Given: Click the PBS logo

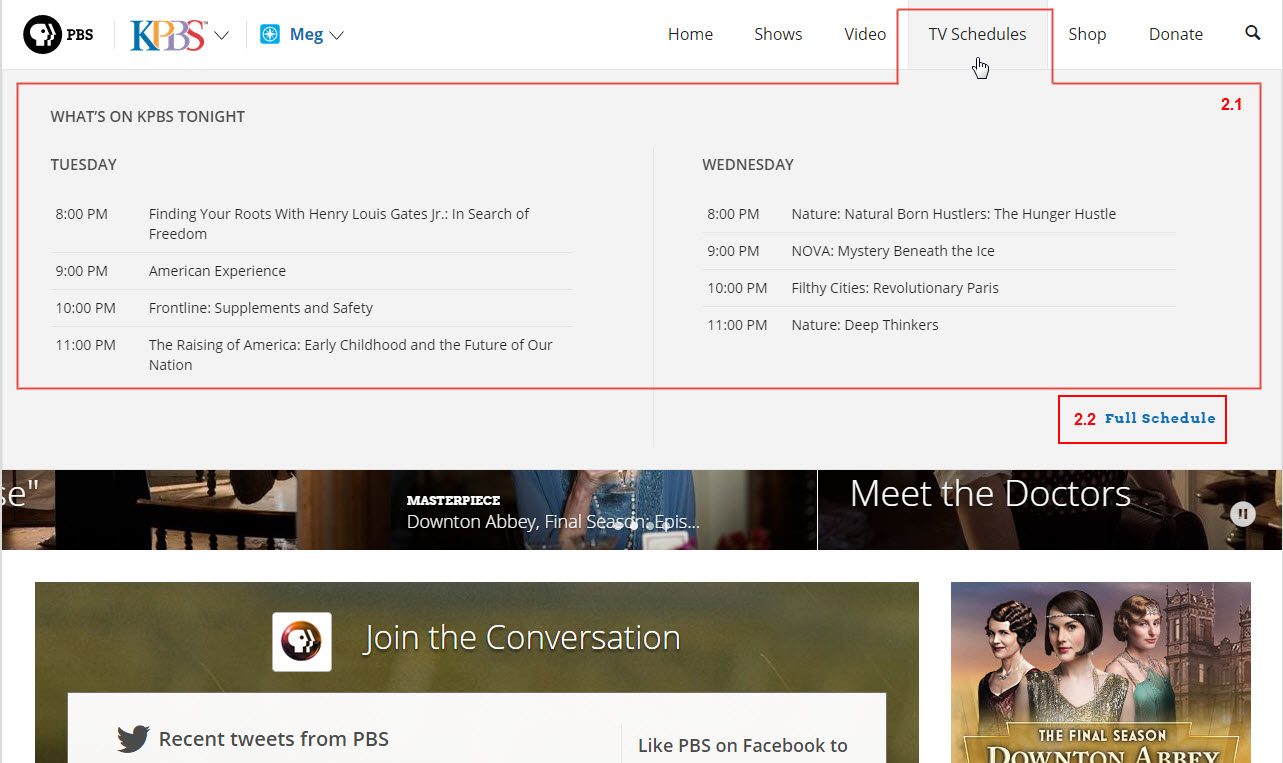Looking at the screenshot, I should 59,35.
